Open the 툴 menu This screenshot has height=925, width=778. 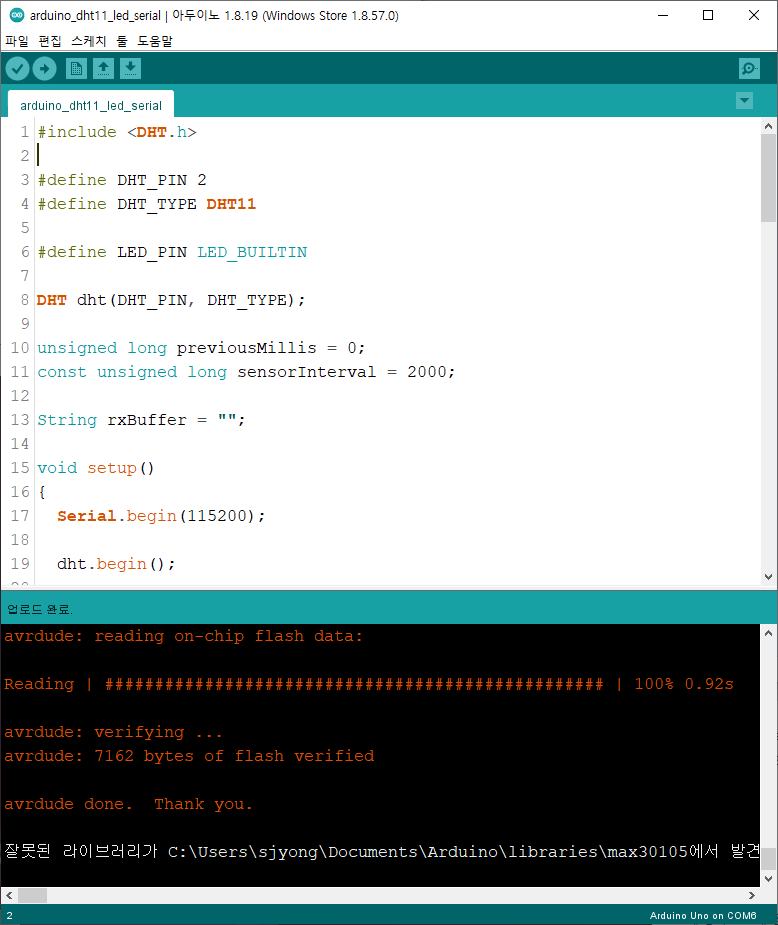pos(122,41)
